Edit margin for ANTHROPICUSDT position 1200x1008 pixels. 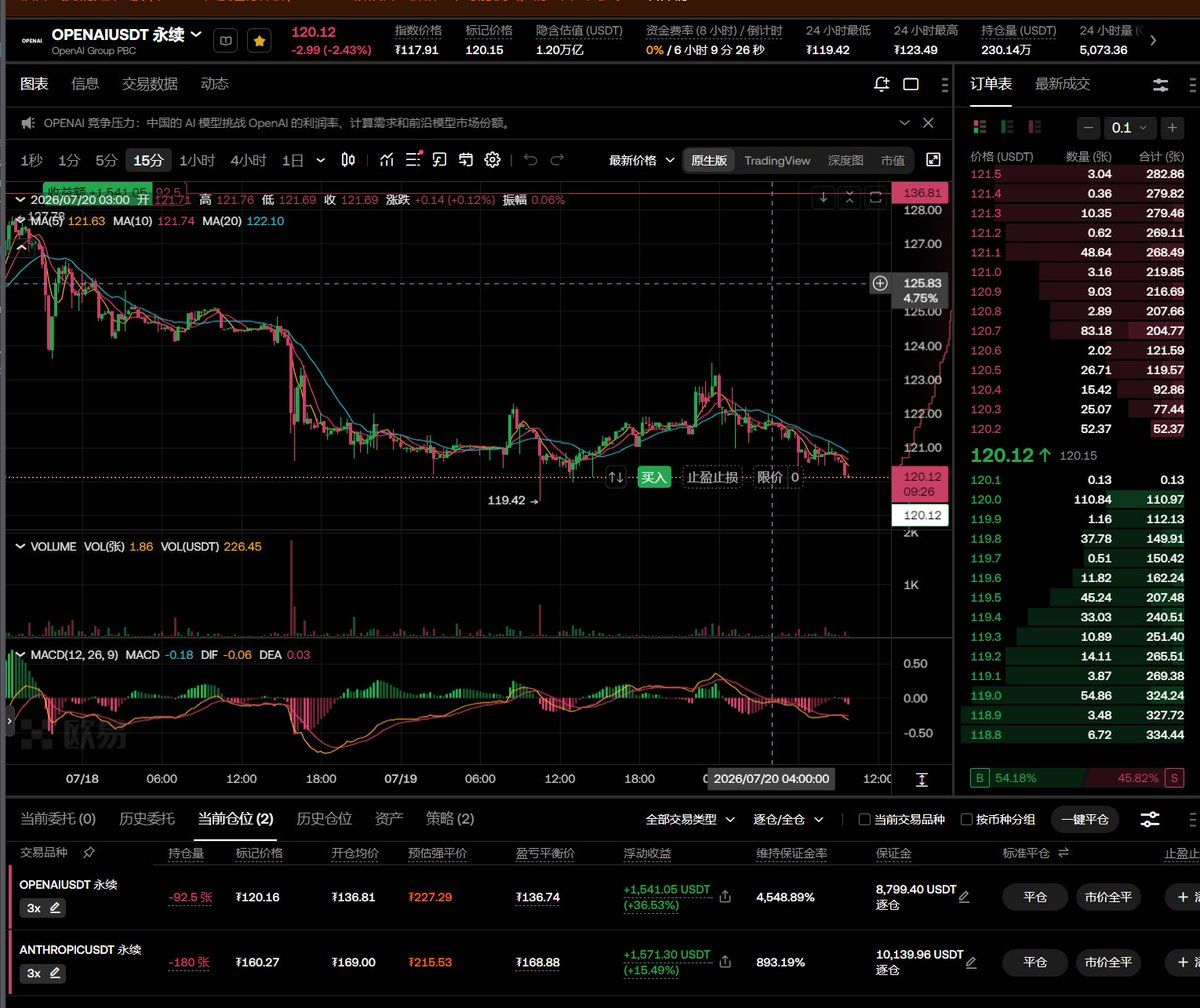(971, 963)
